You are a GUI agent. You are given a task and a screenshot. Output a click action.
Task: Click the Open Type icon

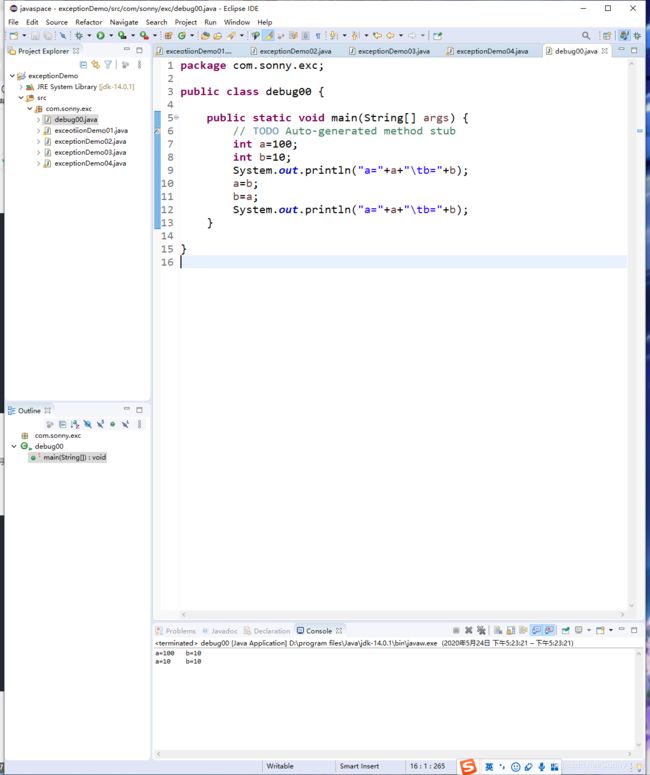[x=205, y=36]
